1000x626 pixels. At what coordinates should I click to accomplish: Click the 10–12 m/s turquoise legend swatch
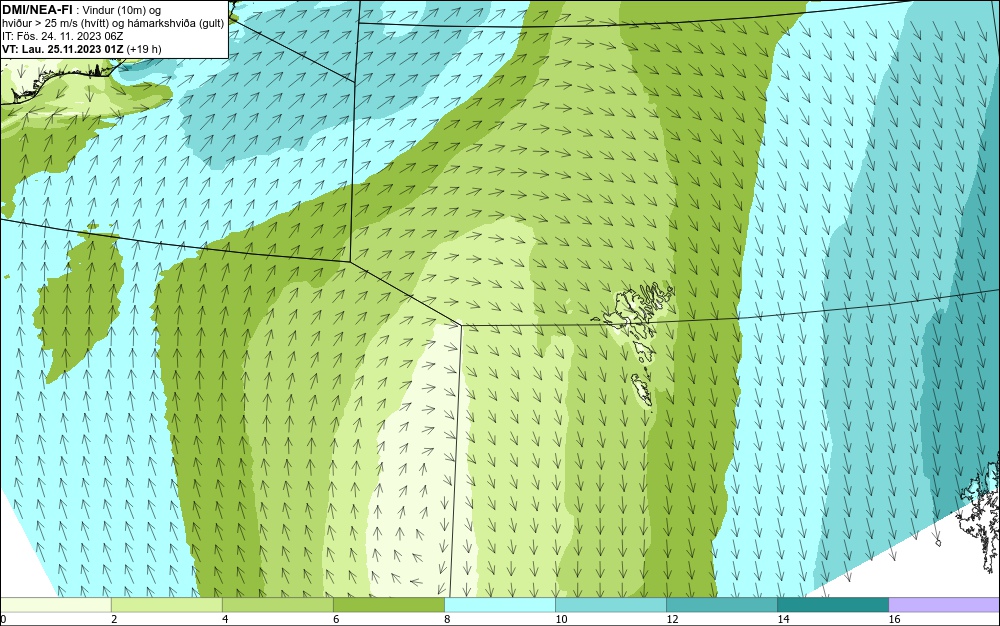point(610,604)
